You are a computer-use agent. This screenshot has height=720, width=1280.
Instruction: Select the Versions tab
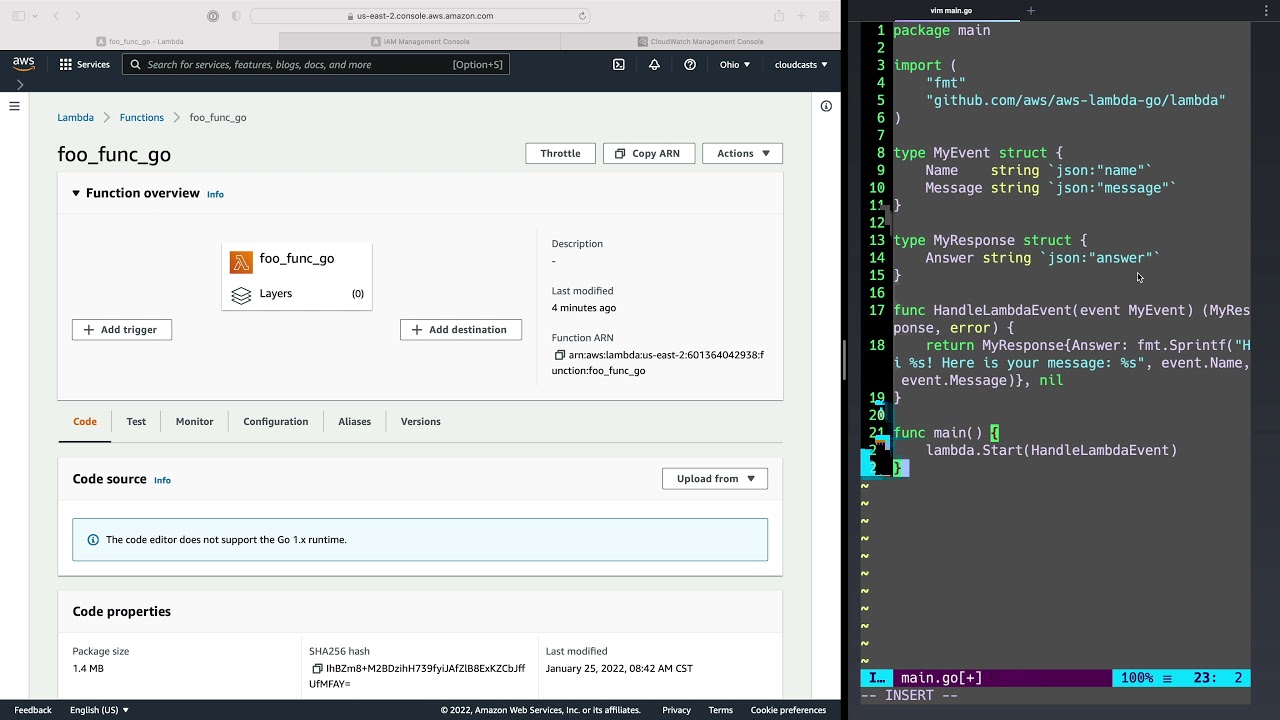click(x=420, y=422)
